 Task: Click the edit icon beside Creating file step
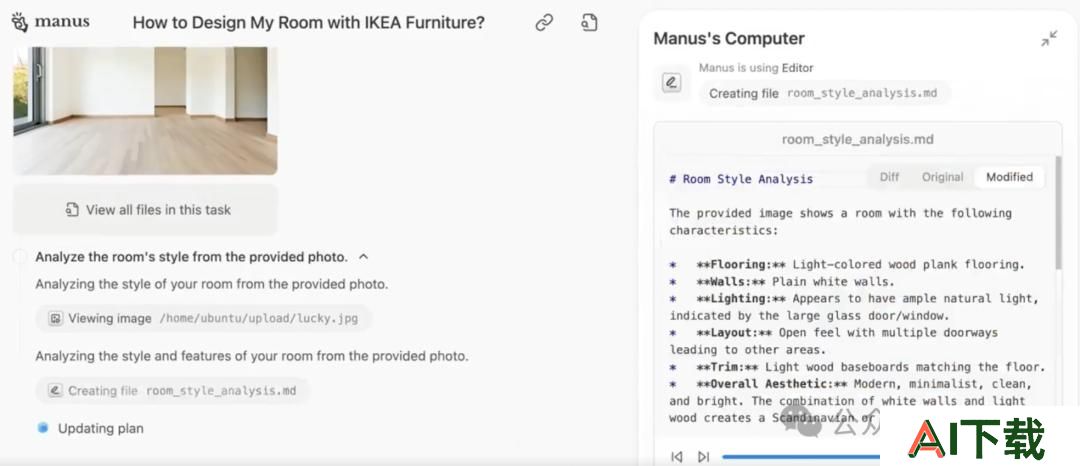(x=56, y=391)
